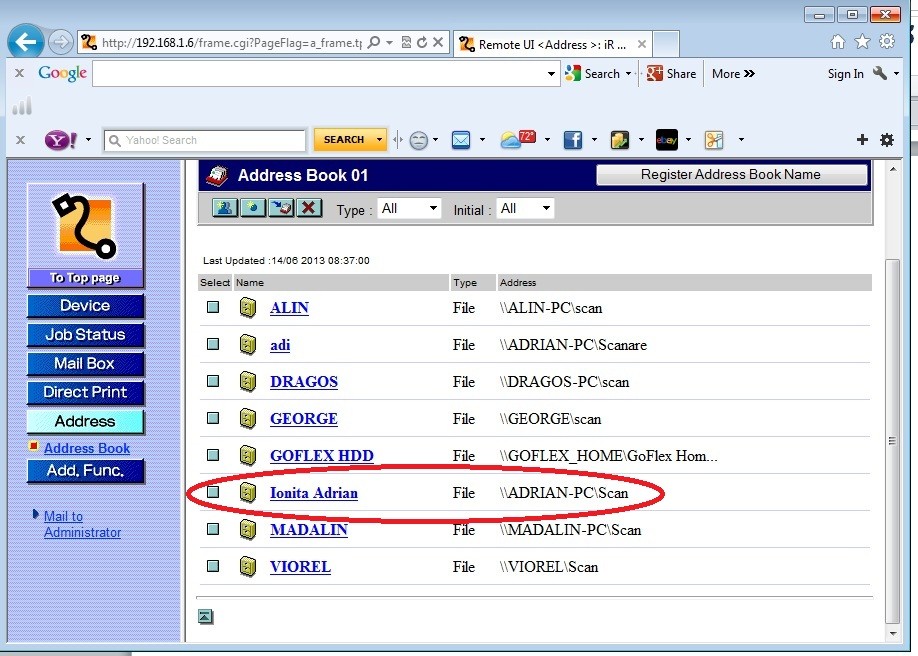The image size is (918, 656).
Task: Open the Job Status menu
Action: coord(85,334)
